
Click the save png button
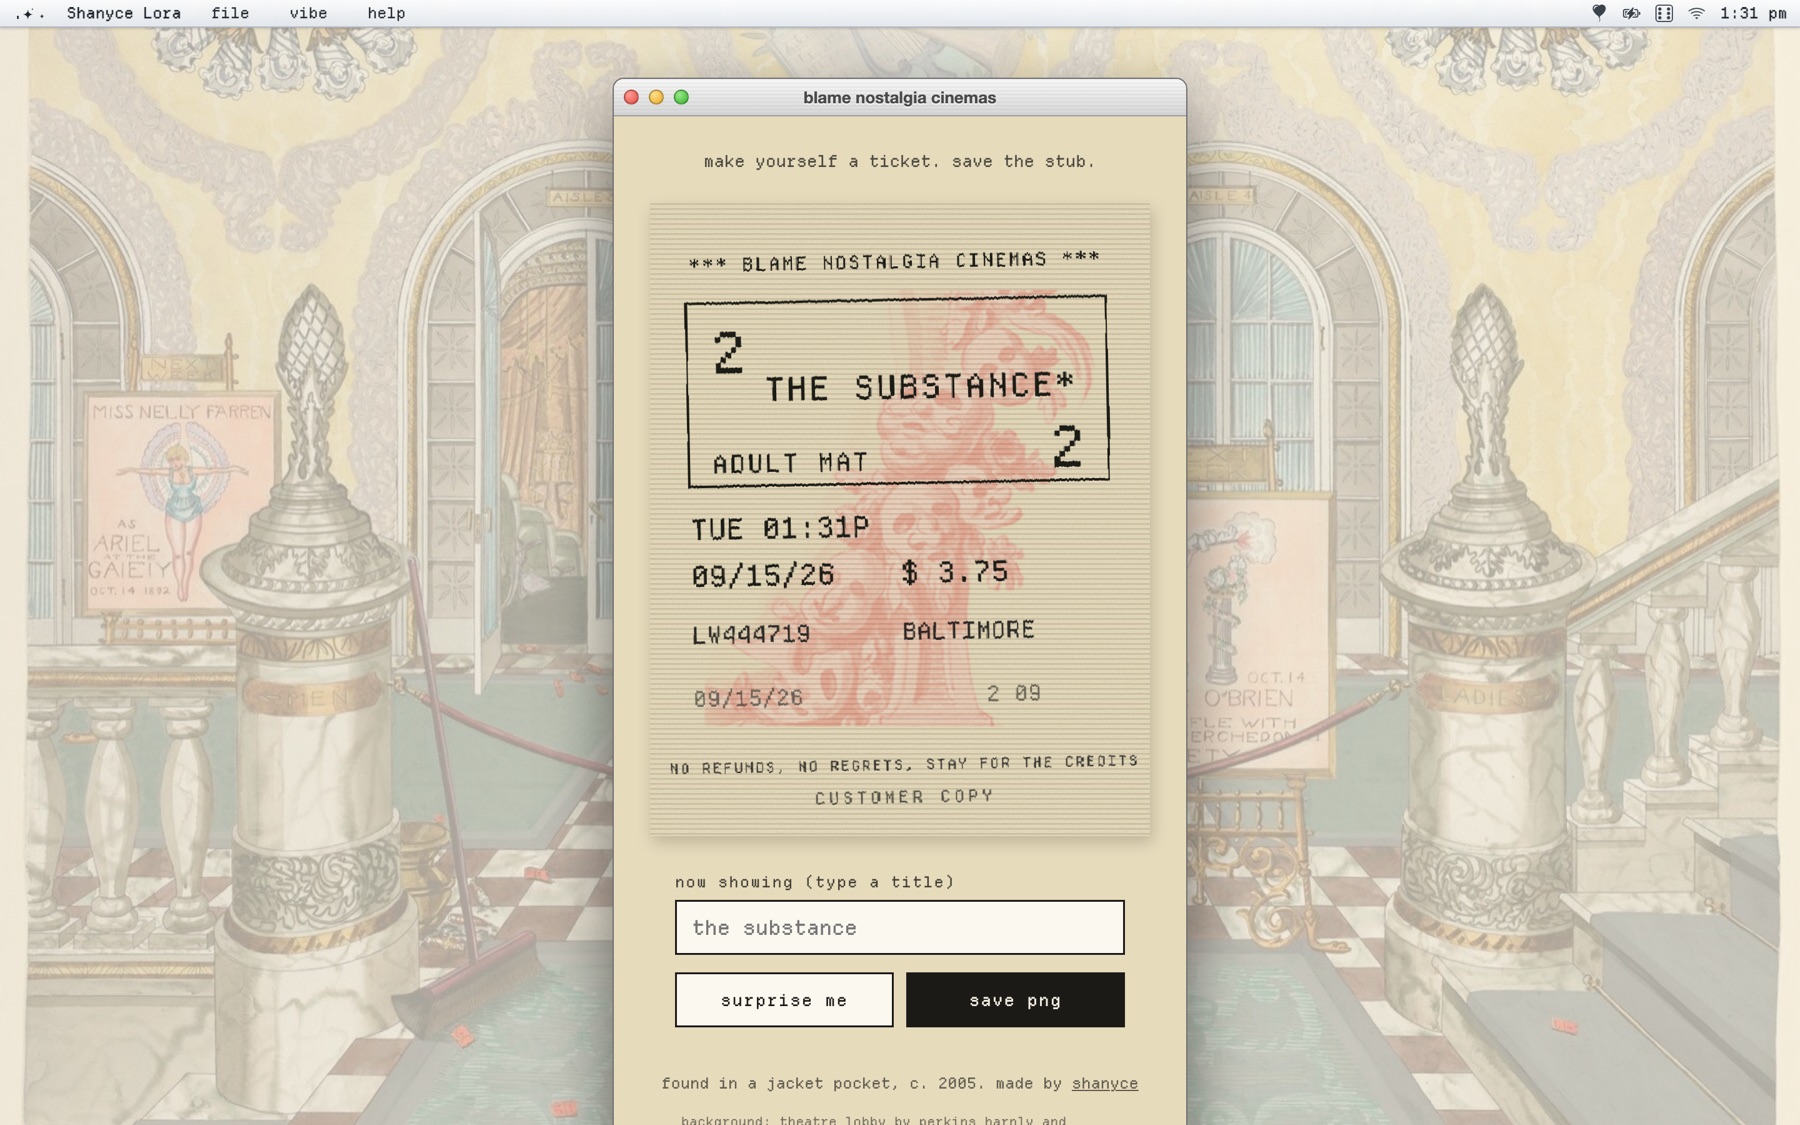point(1015,999)
